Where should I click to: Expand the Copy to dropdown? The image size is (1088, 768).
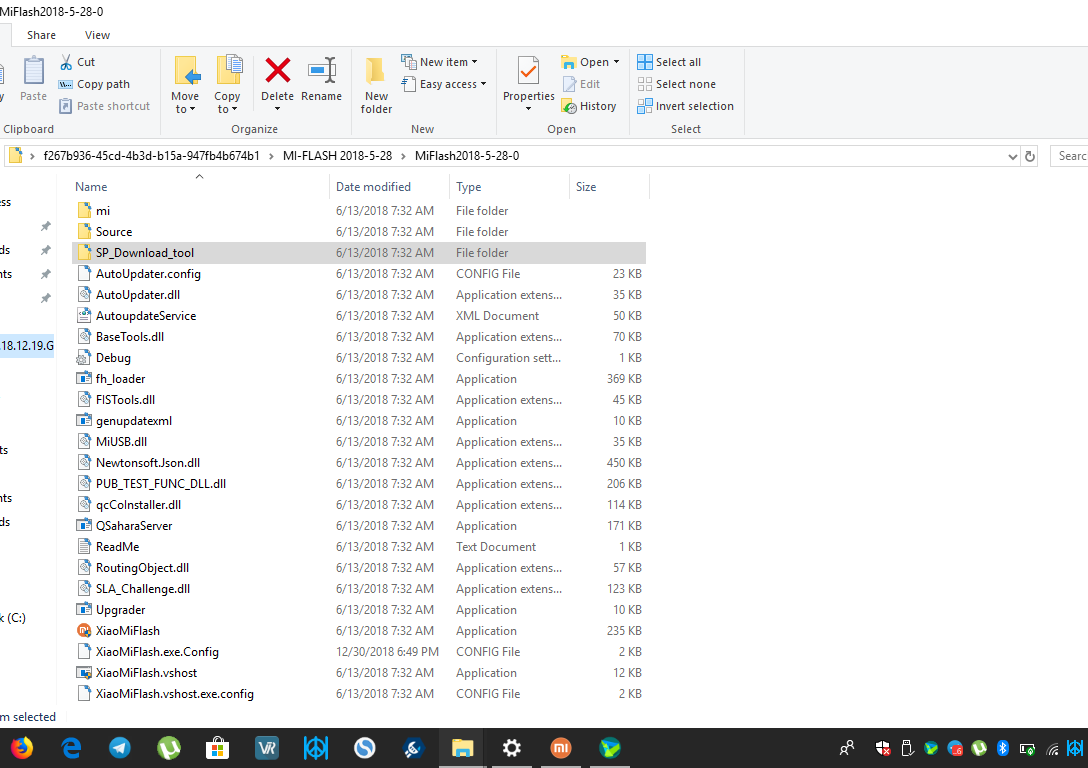coord(227,109)
